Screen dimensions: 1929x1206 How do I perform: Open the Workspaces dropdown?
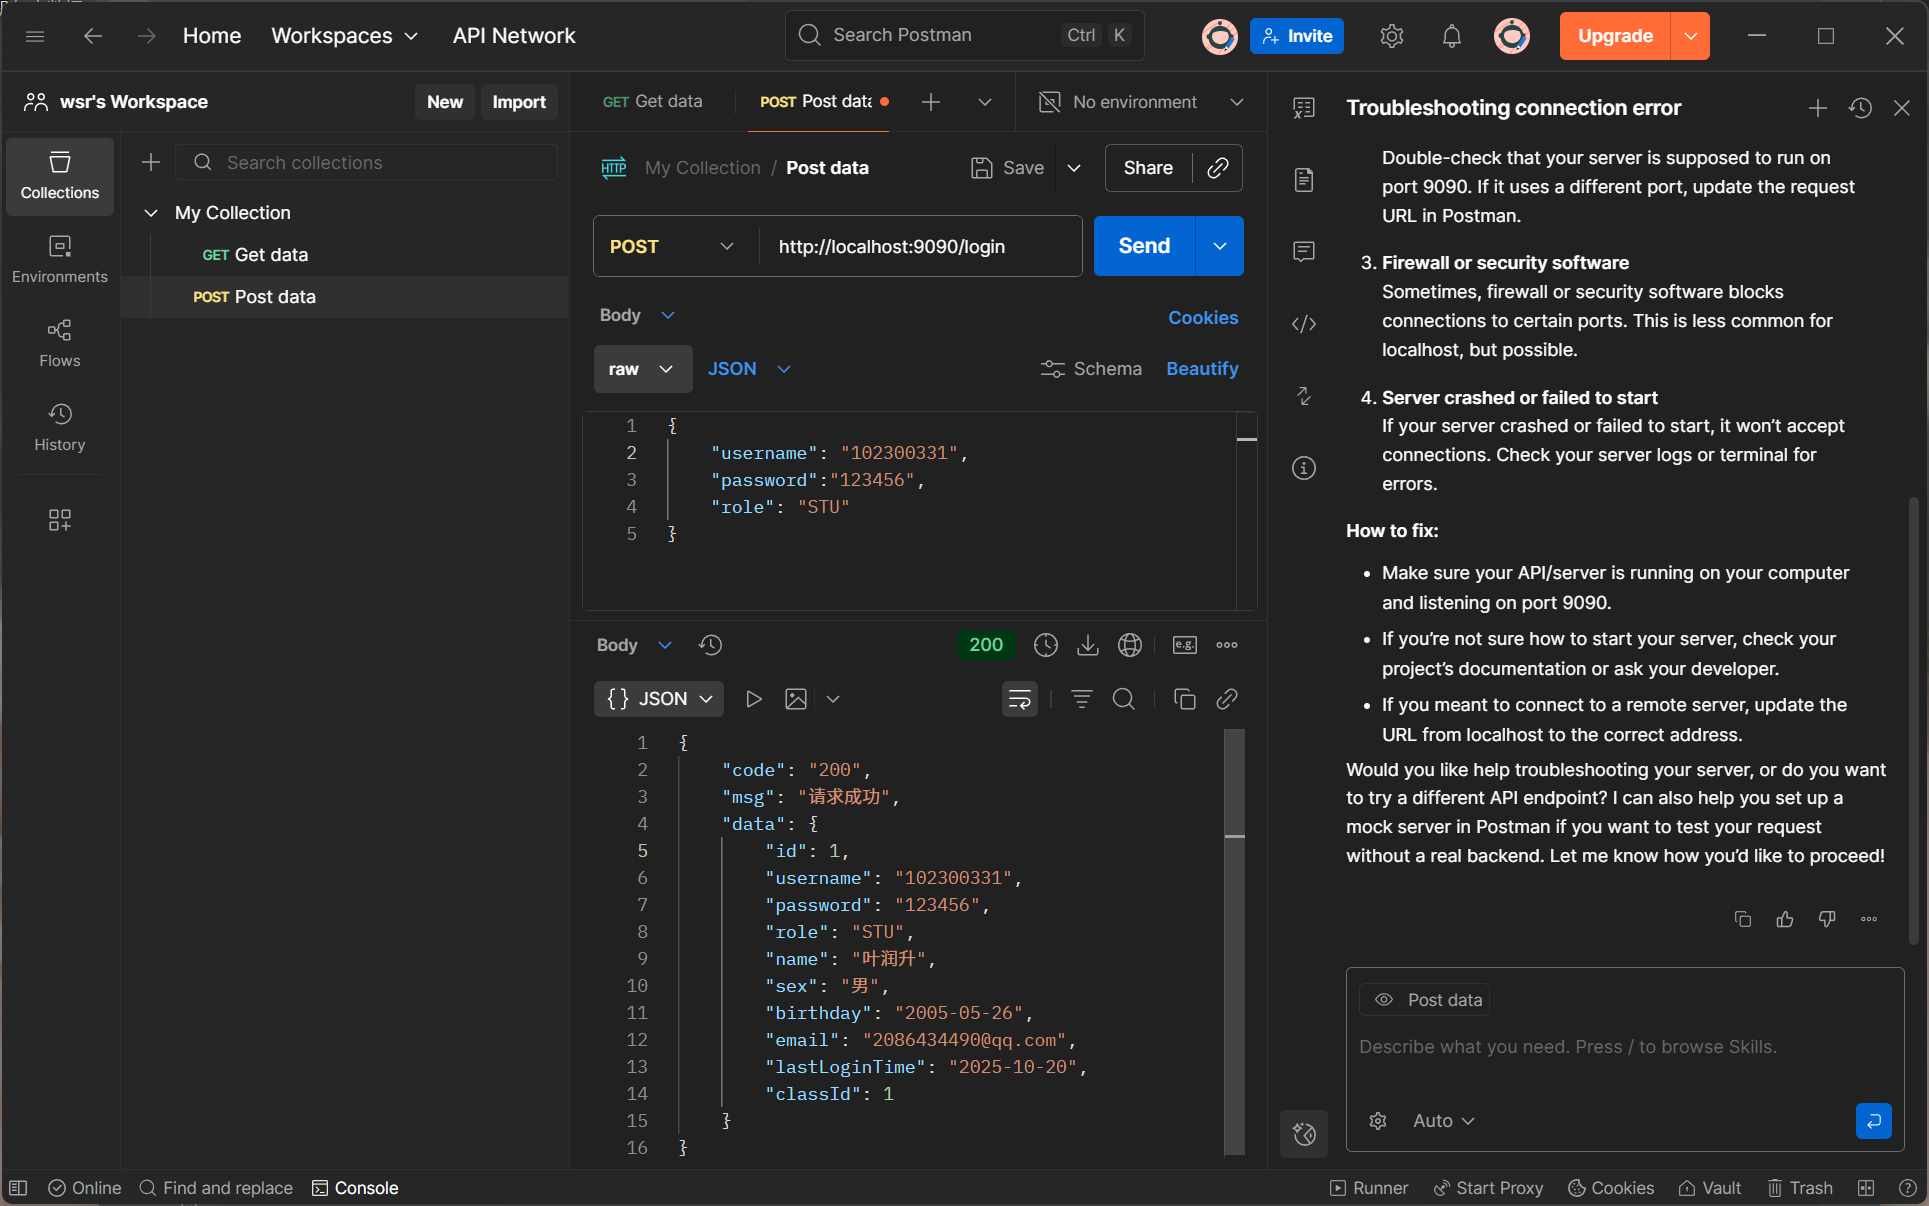[x=344, y=36]
